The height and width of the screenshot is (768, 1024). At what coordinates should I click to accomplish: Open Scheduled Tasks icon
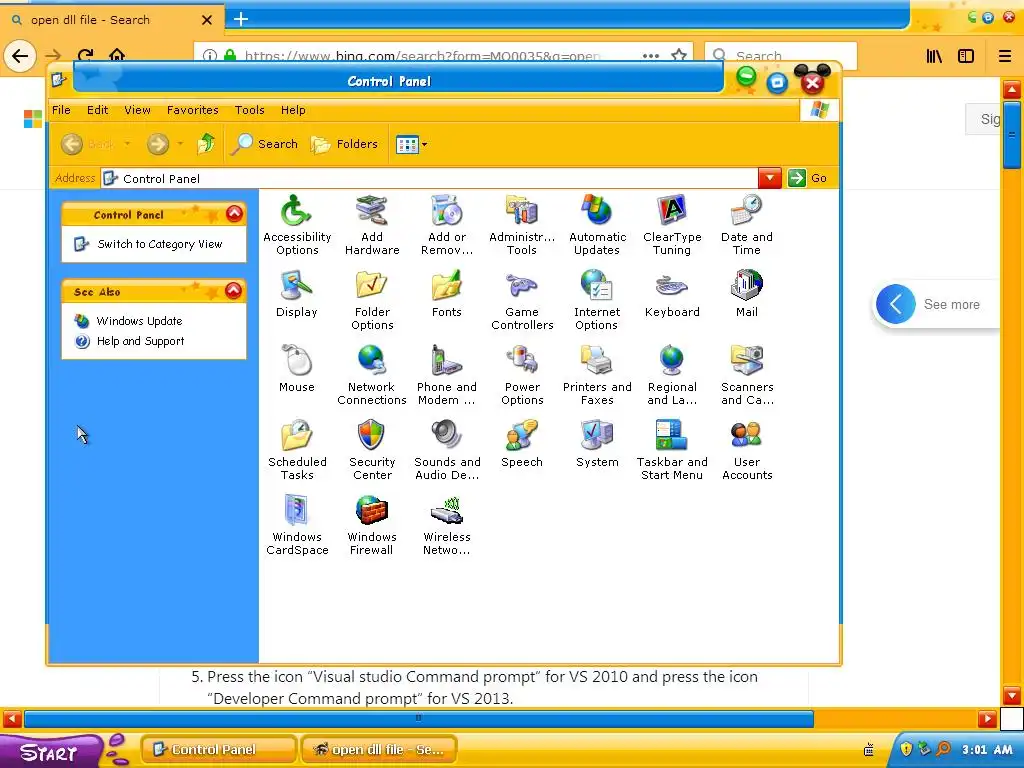[296, 450]
